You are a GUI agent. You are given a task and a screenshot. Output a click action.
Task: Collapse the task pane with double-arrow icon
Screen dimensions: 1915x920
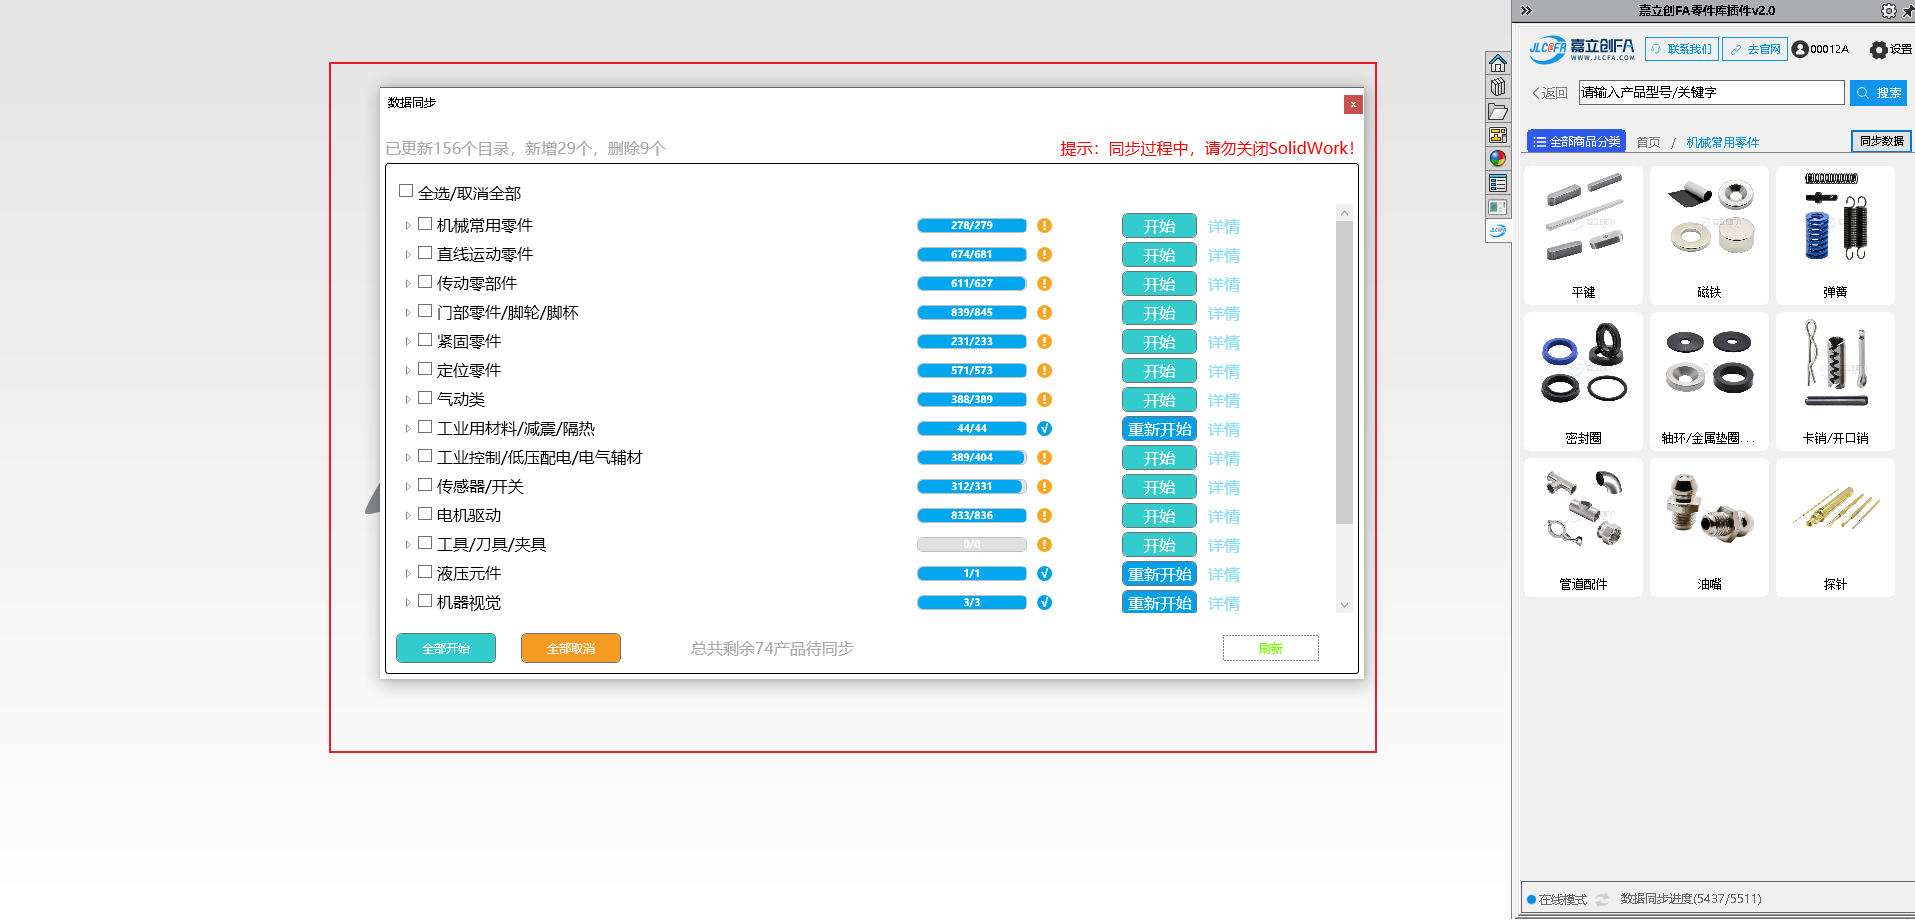tap(1526, 11)
